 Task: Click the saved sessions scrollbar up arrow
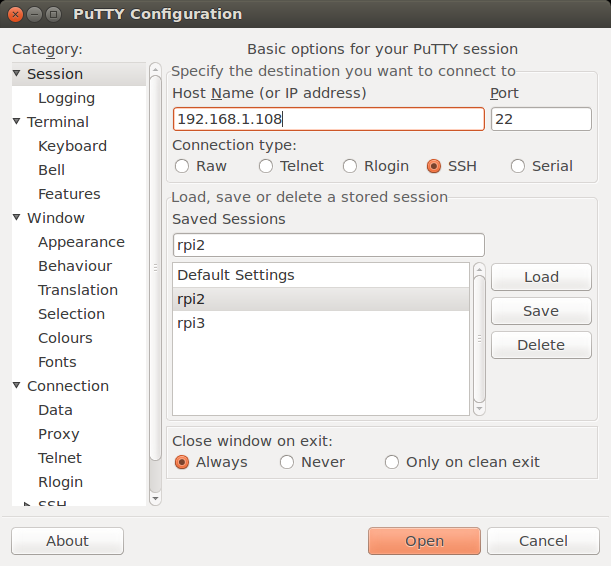[x=479, y=269]
